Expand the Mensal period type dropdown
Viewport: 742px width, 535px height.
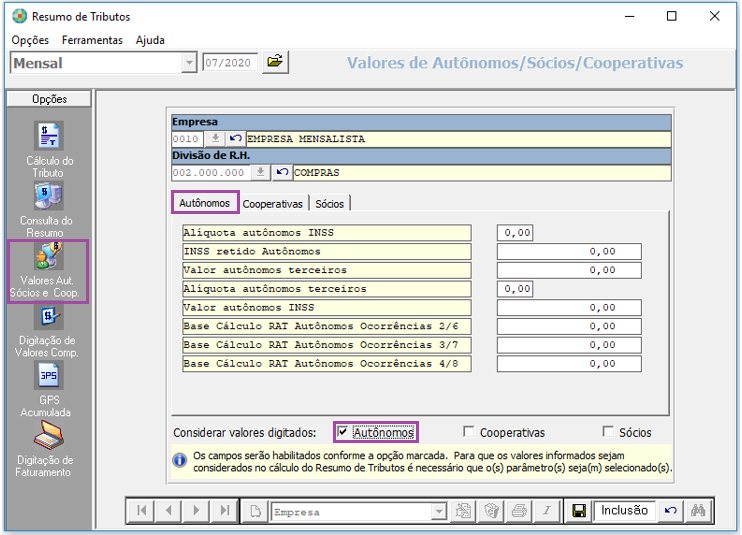[x=189, y=62]
